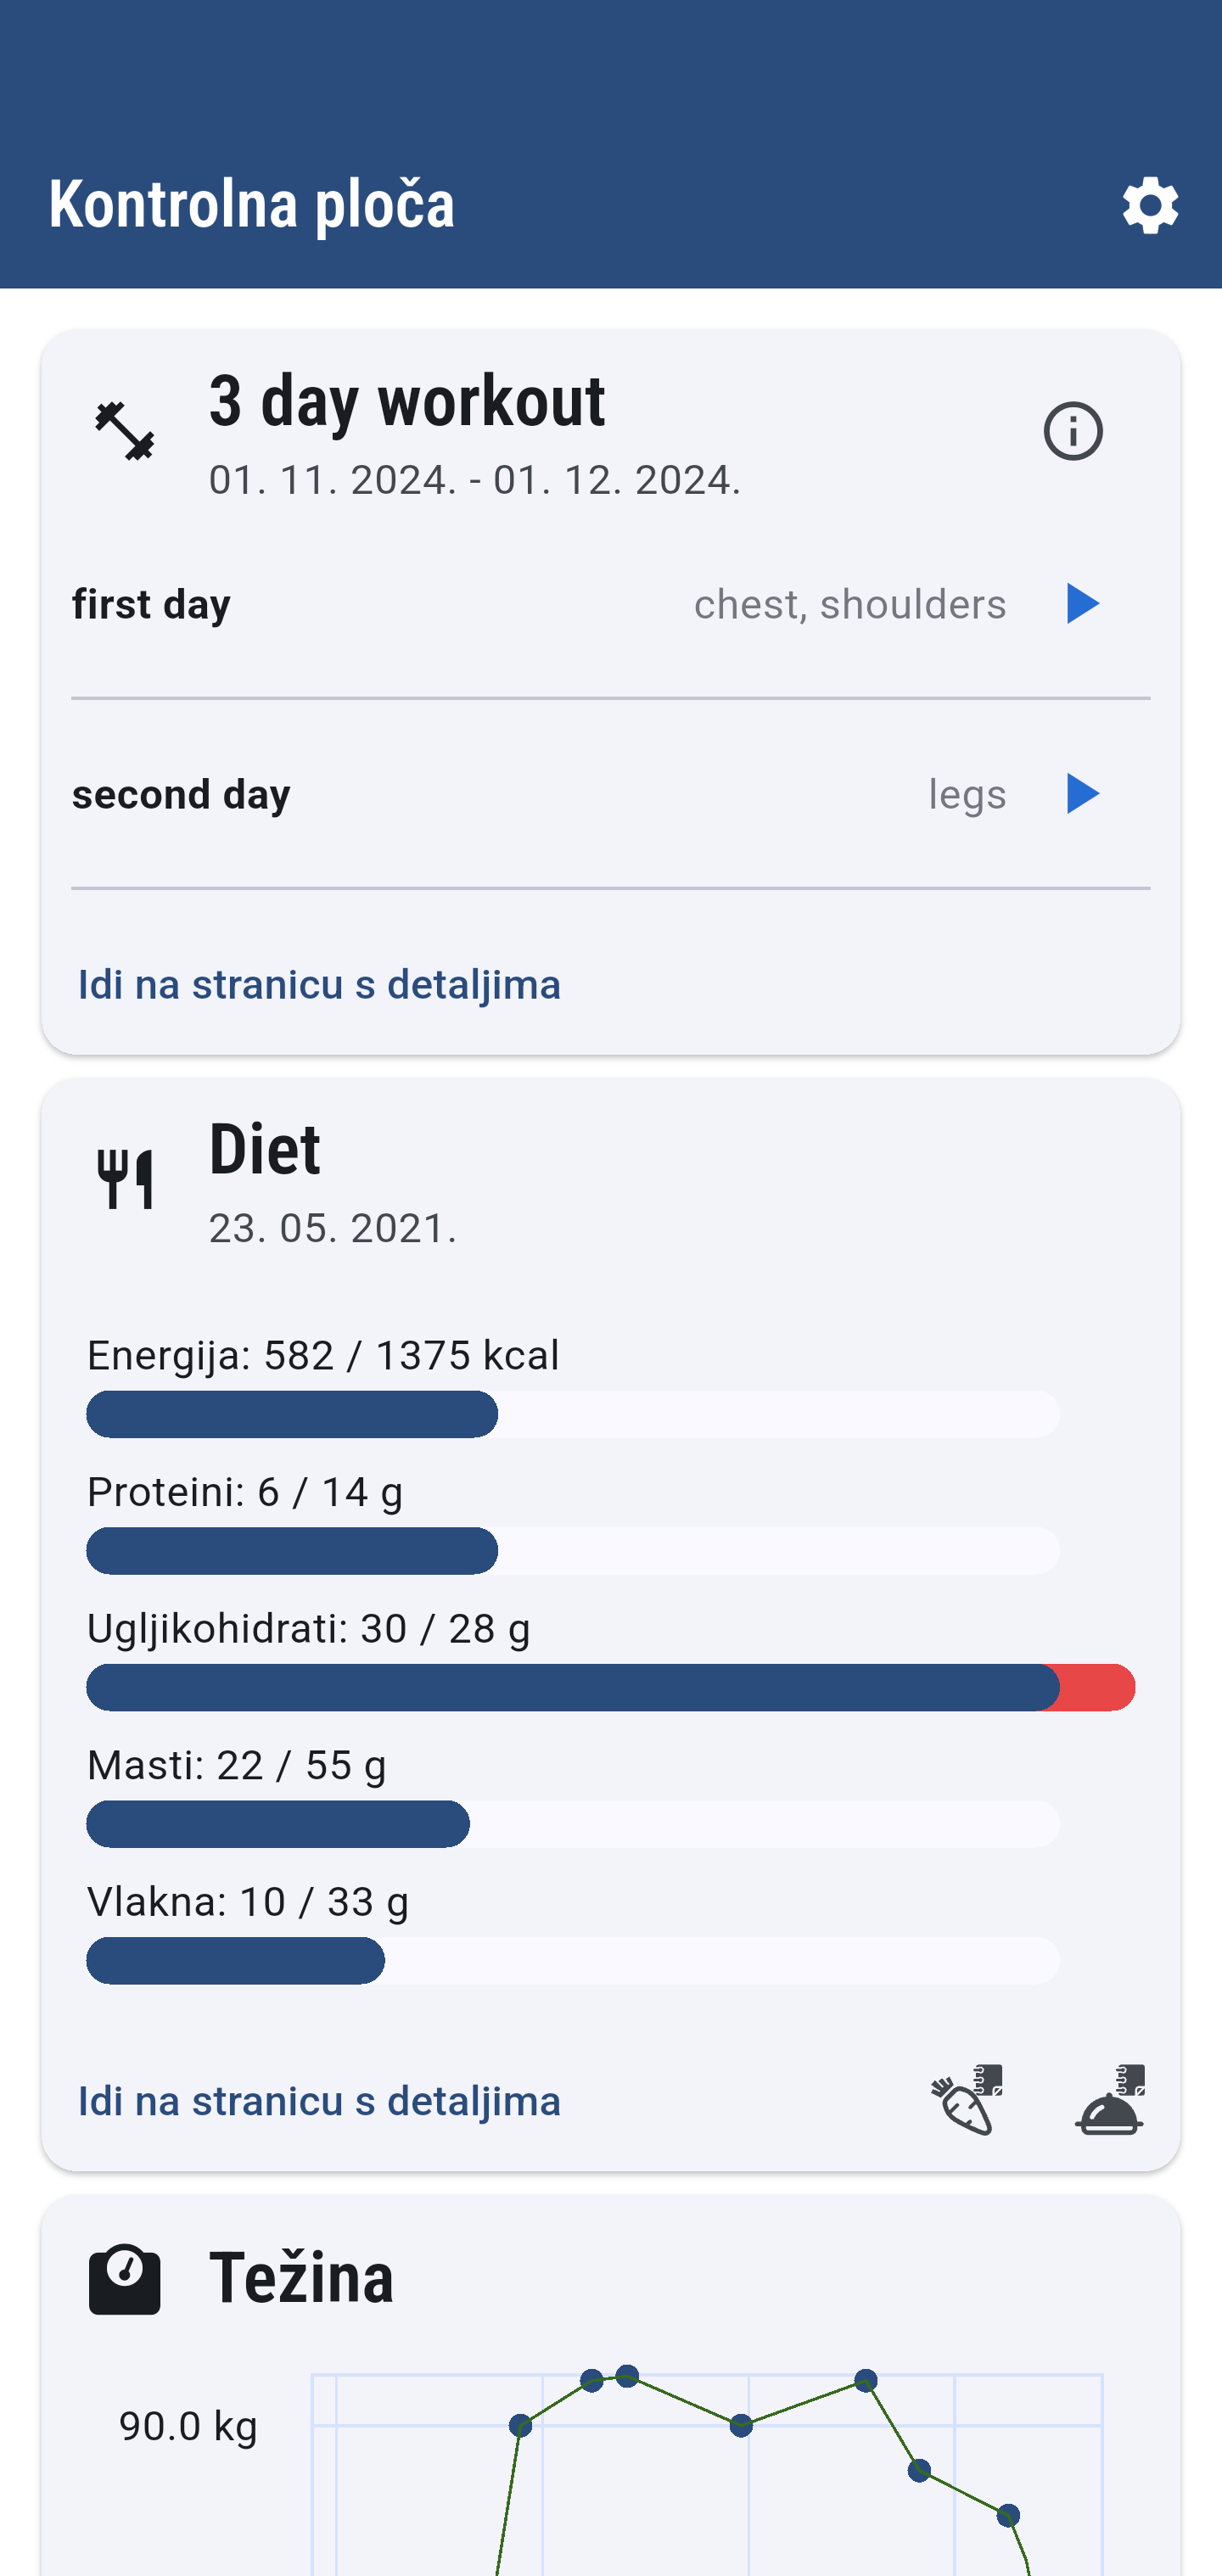Image resolution: width=1222 pixels, height=2576 pixels.
Task: Start the first day workout
Action: tap(1082, 604)
